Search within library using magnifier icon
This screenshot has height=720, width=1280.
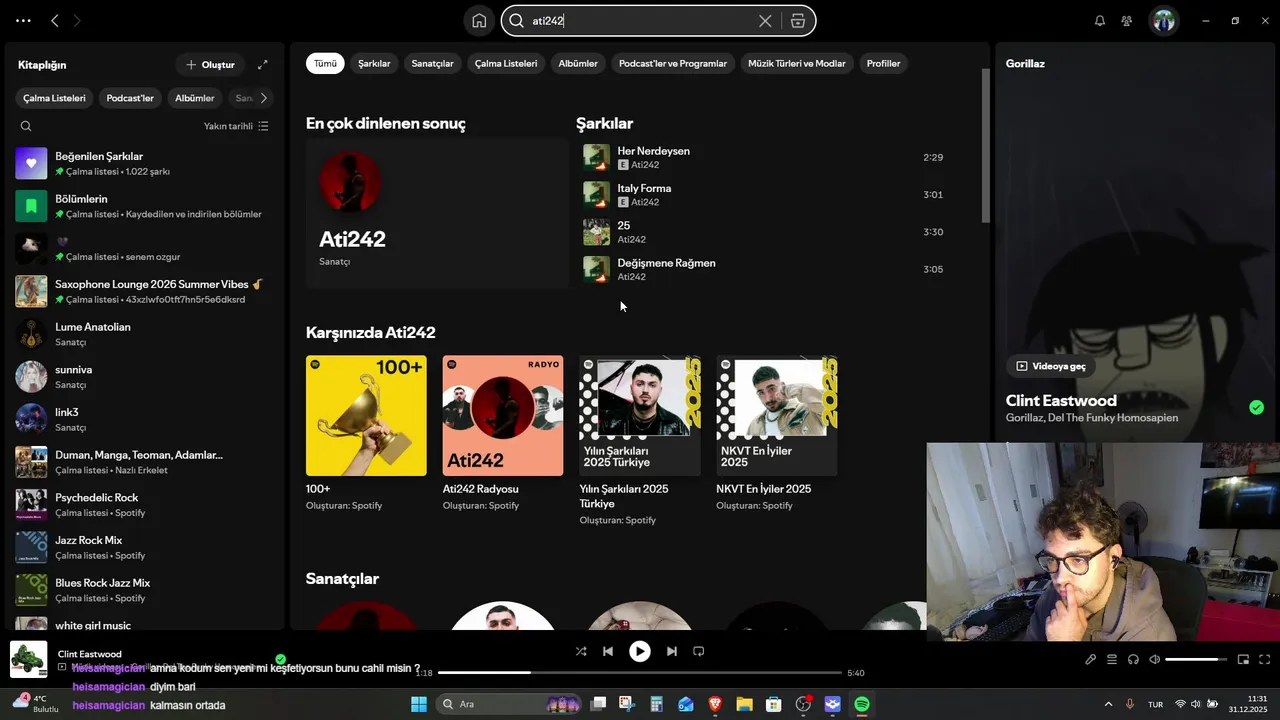(26, 126)
